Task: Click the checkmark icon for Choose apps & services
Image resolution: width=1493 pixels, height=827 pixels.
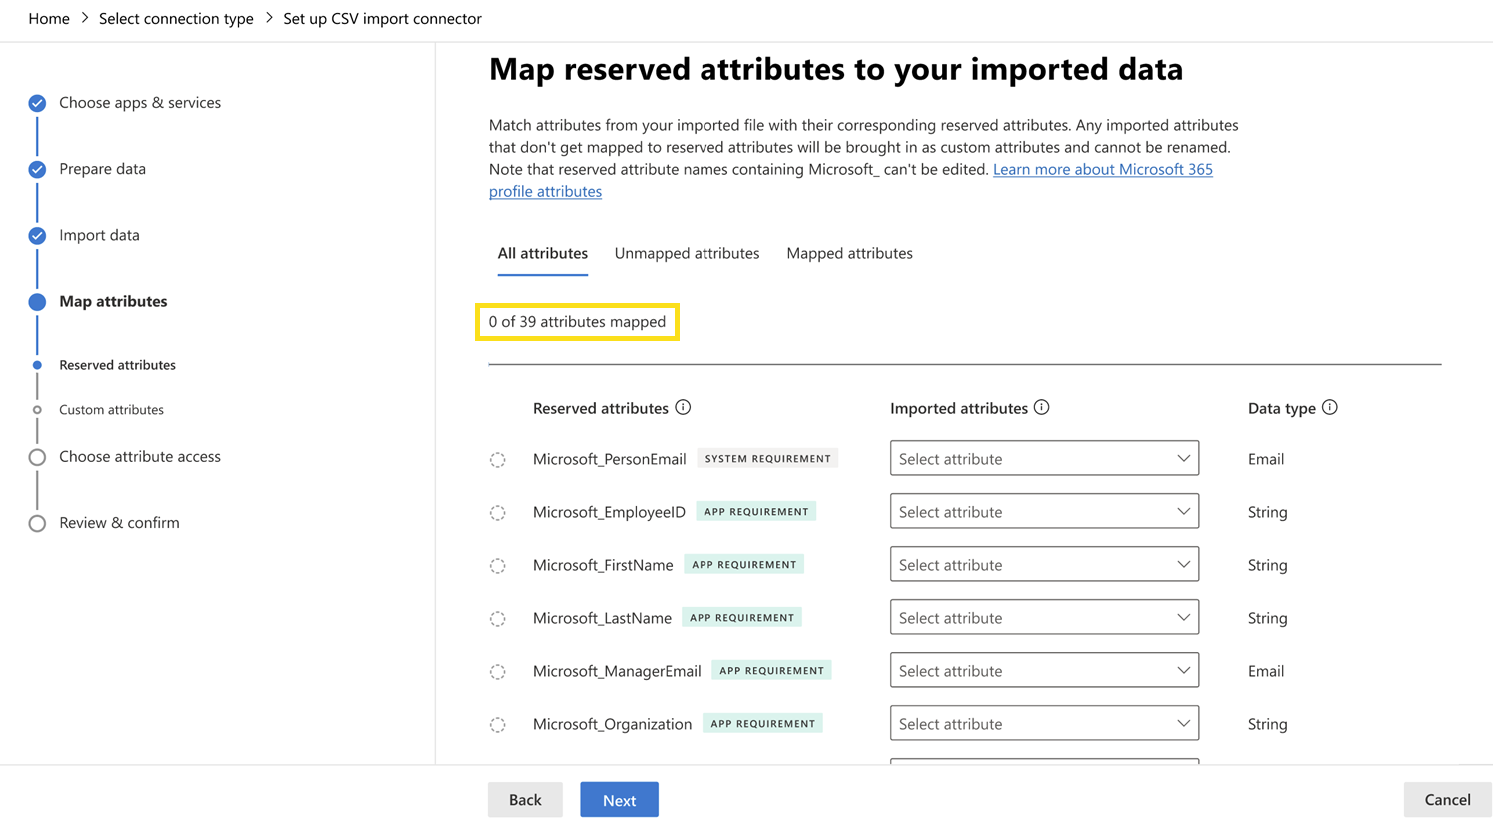Action: 37,102
